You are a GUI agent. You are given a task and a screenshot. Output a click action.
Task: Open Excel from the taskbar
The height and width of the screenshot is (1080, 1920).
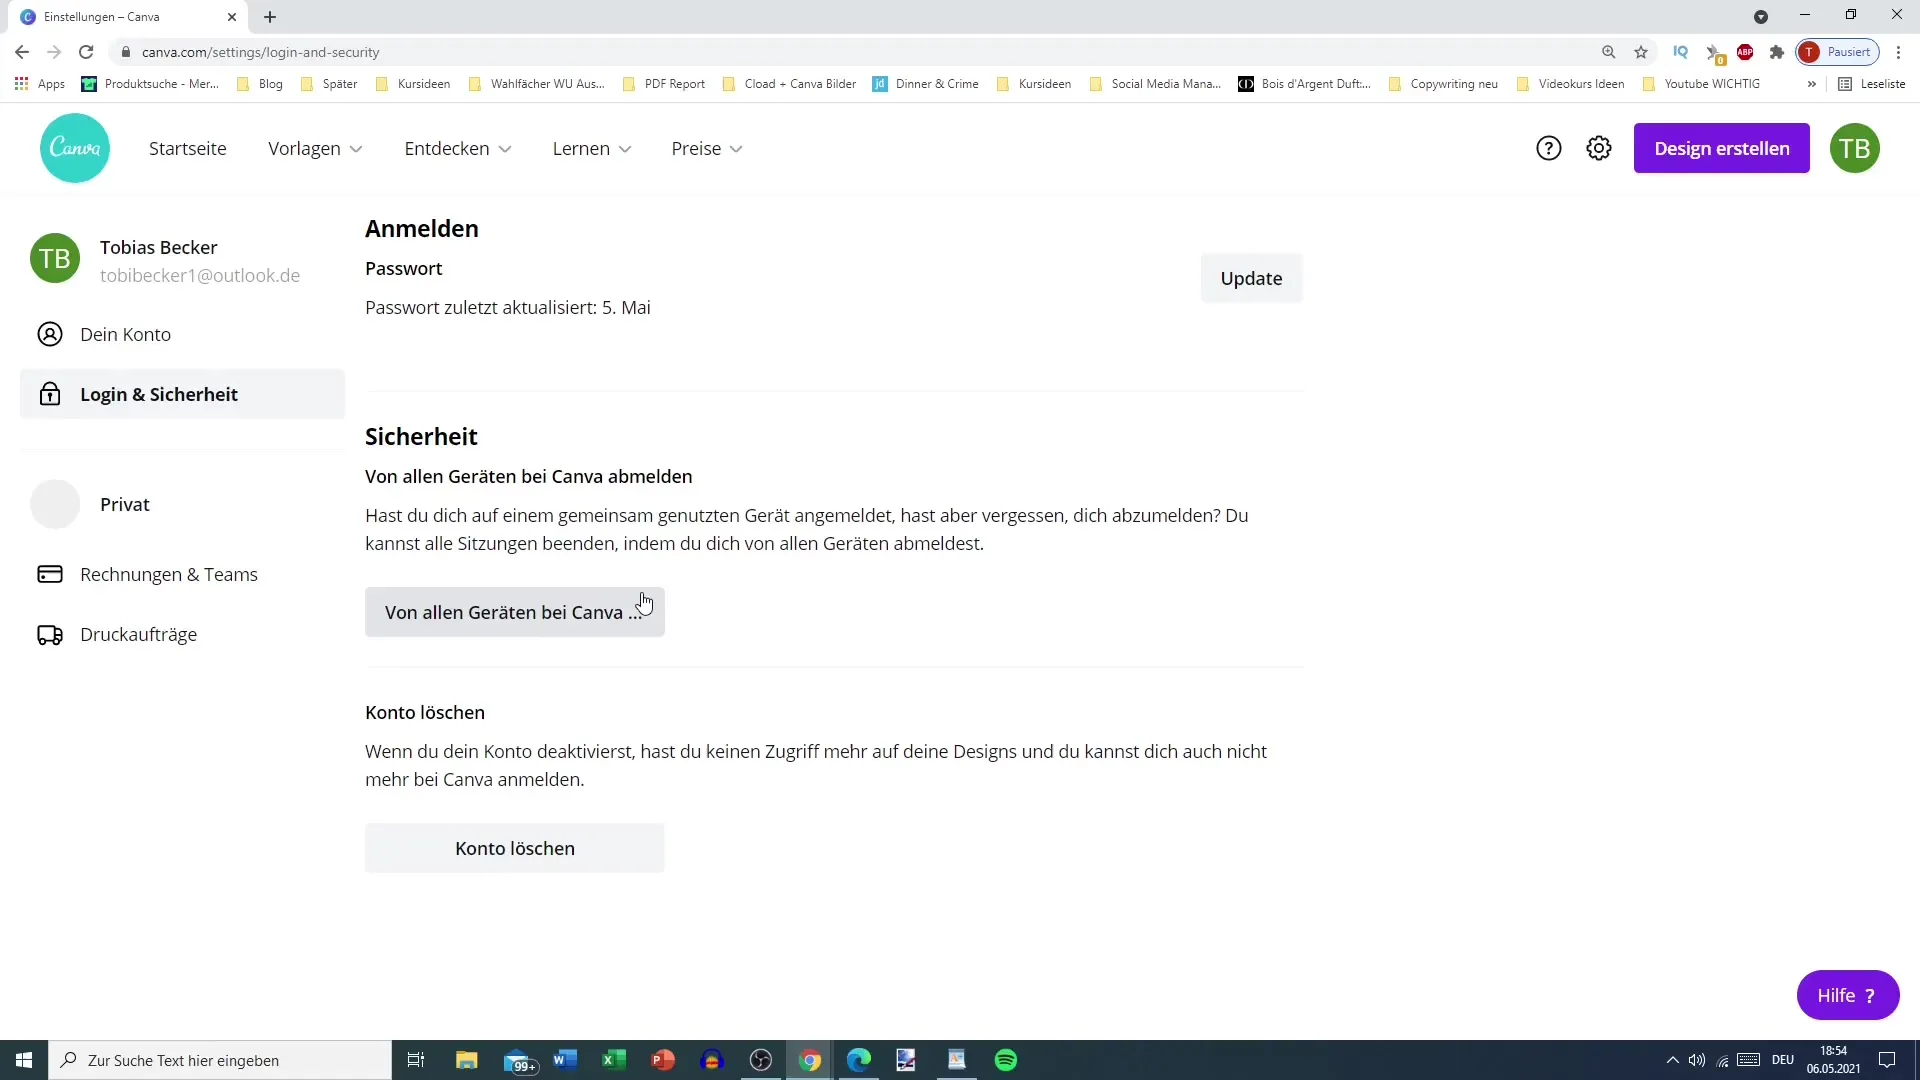click(x=614, y=1060)
